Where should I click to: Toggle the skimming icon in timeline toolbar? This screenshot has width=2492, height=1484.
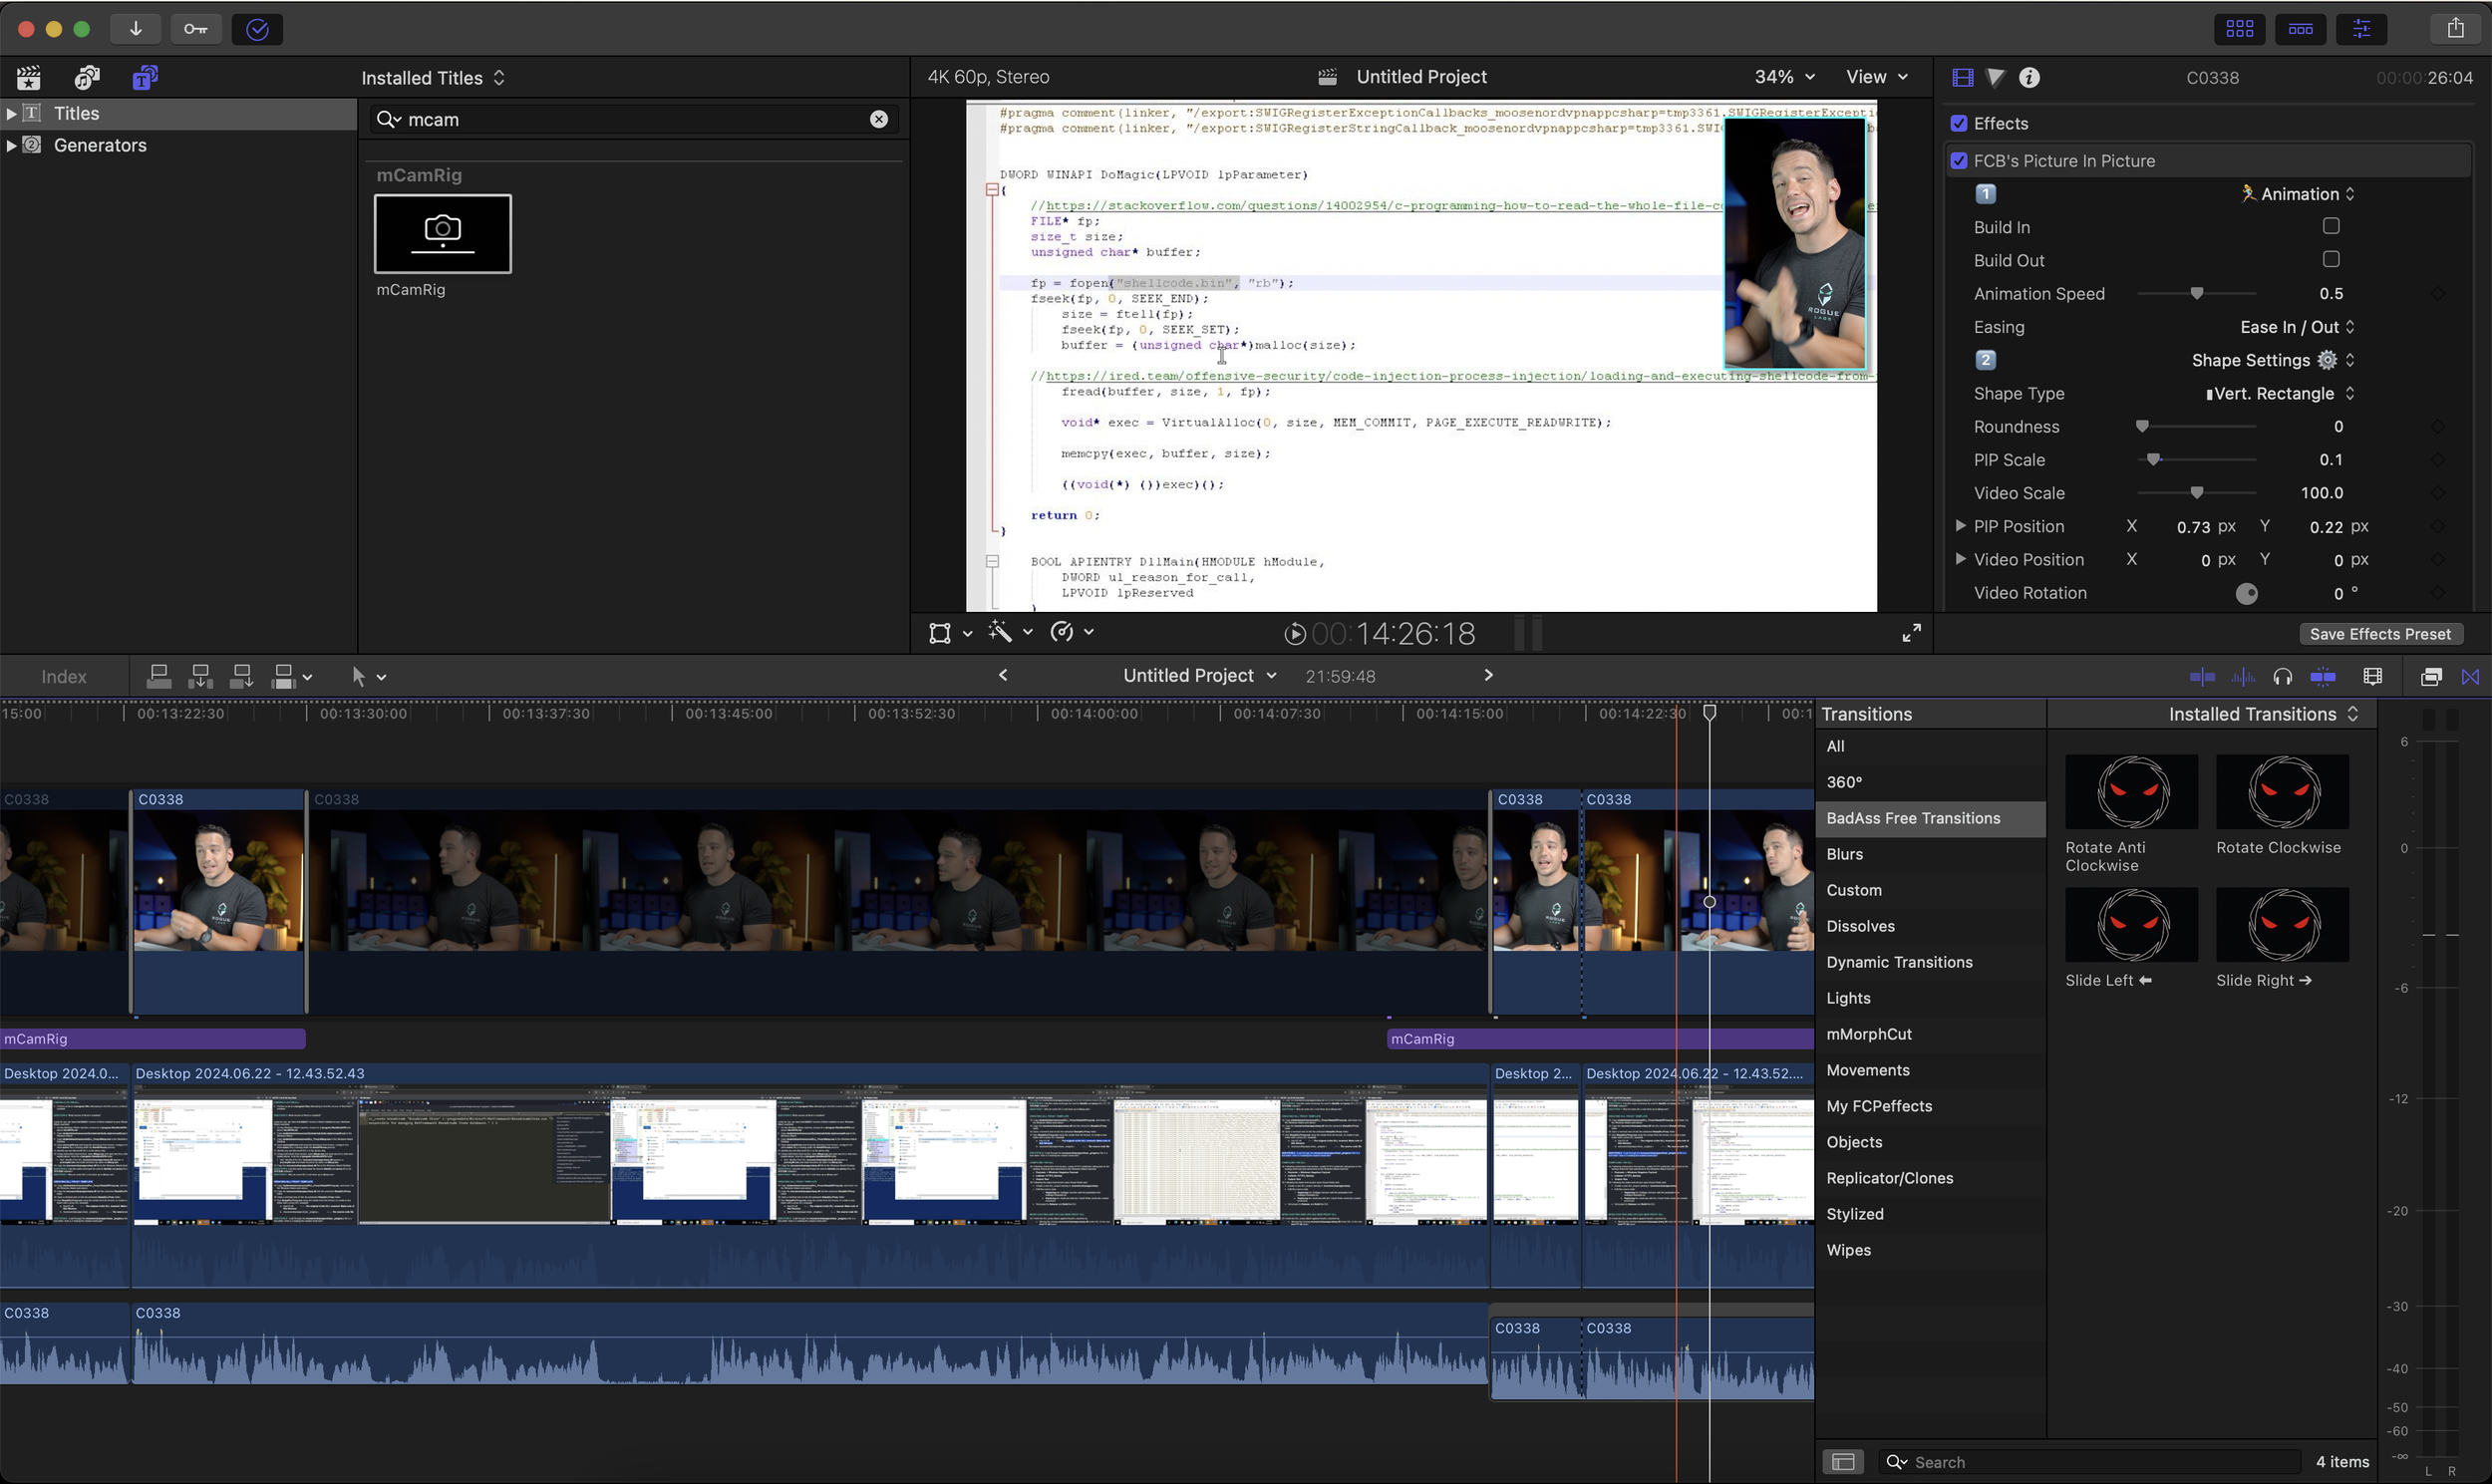click(2202, 677)
